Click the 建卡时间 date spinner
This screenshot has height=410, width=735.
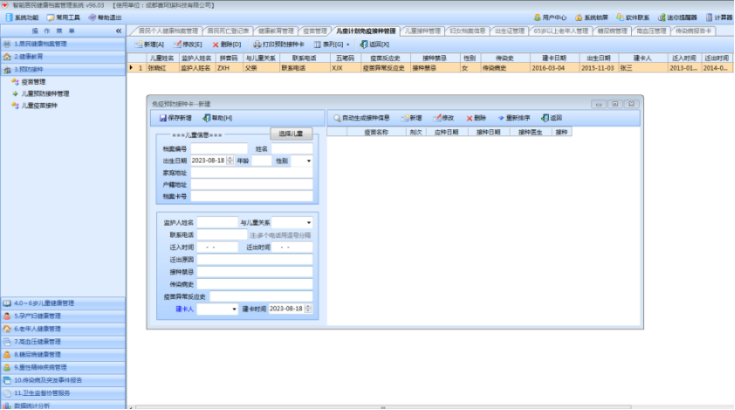308,309
